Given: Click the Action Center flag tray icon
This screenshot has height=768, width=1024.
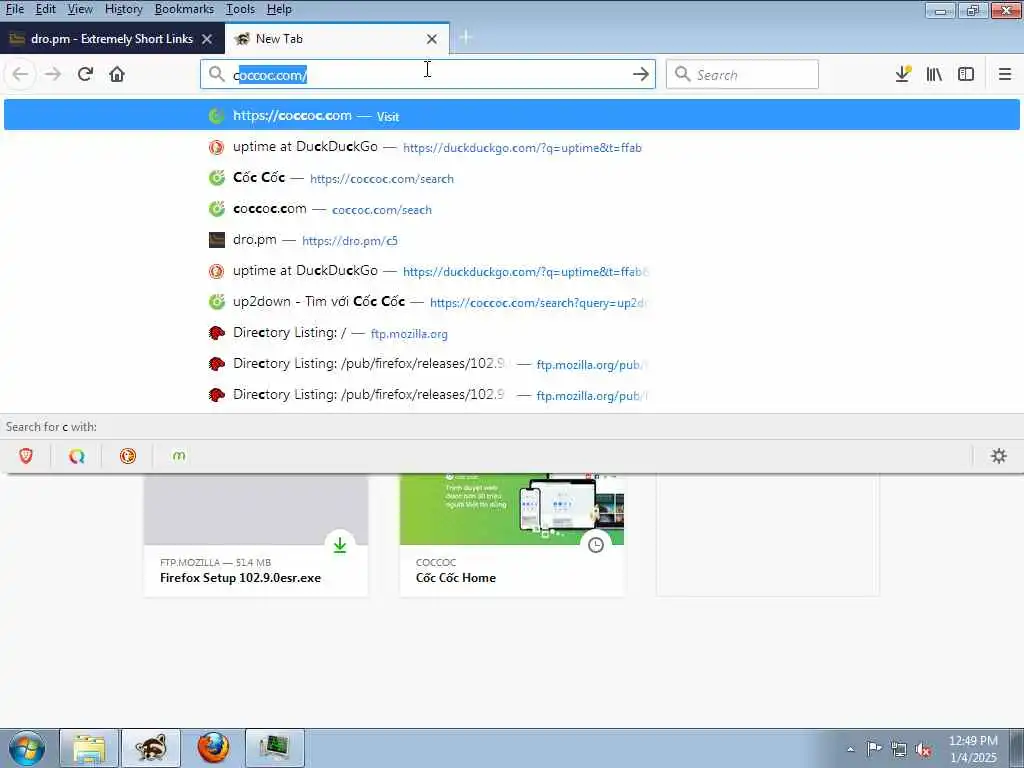Looking at the screenshot, I should (874, 748).
